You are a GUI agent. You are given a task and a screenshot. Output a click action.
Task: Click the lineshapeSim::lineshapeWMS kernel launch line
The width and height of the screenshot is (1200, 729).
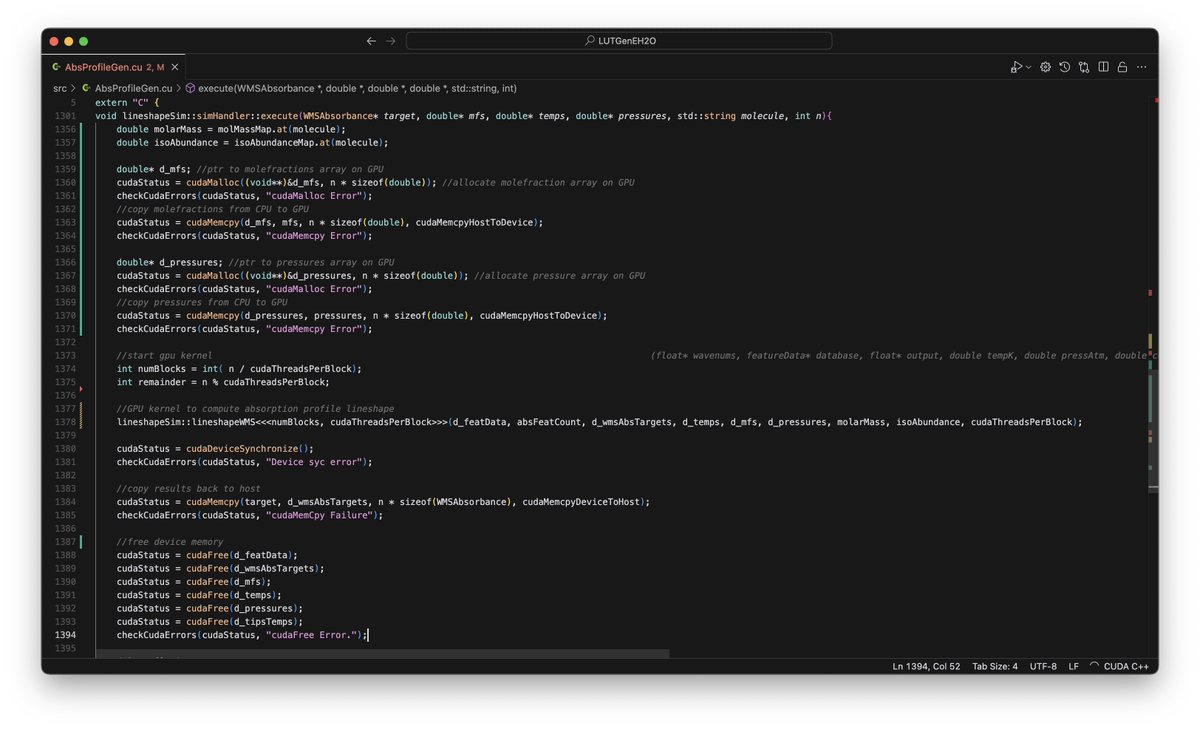[599, 422]
